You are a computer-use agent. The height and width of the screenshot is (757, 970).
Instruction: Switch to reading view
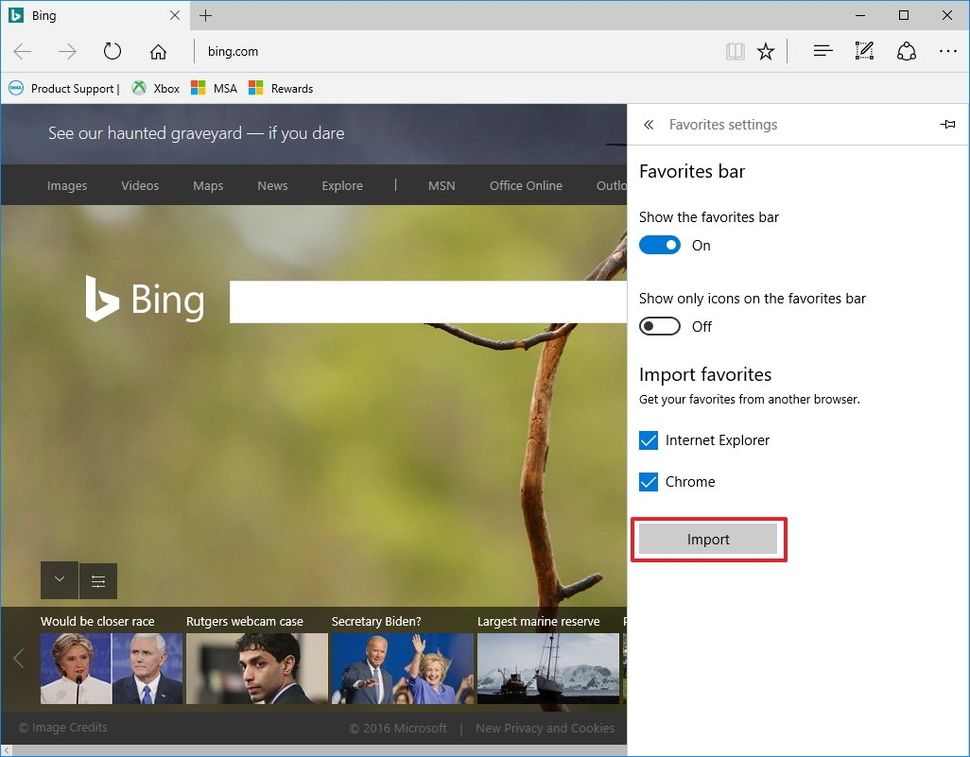pyautogui.click(x=735, y=50)
